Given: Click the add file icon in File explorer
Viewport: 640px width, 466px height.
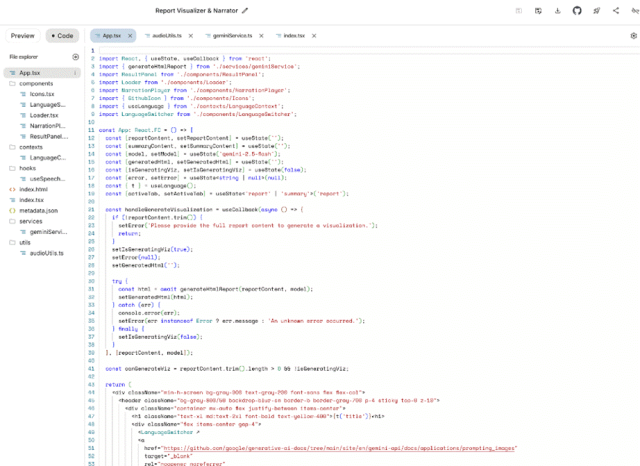Looking at the screenshot, I should tap(76, 57).
